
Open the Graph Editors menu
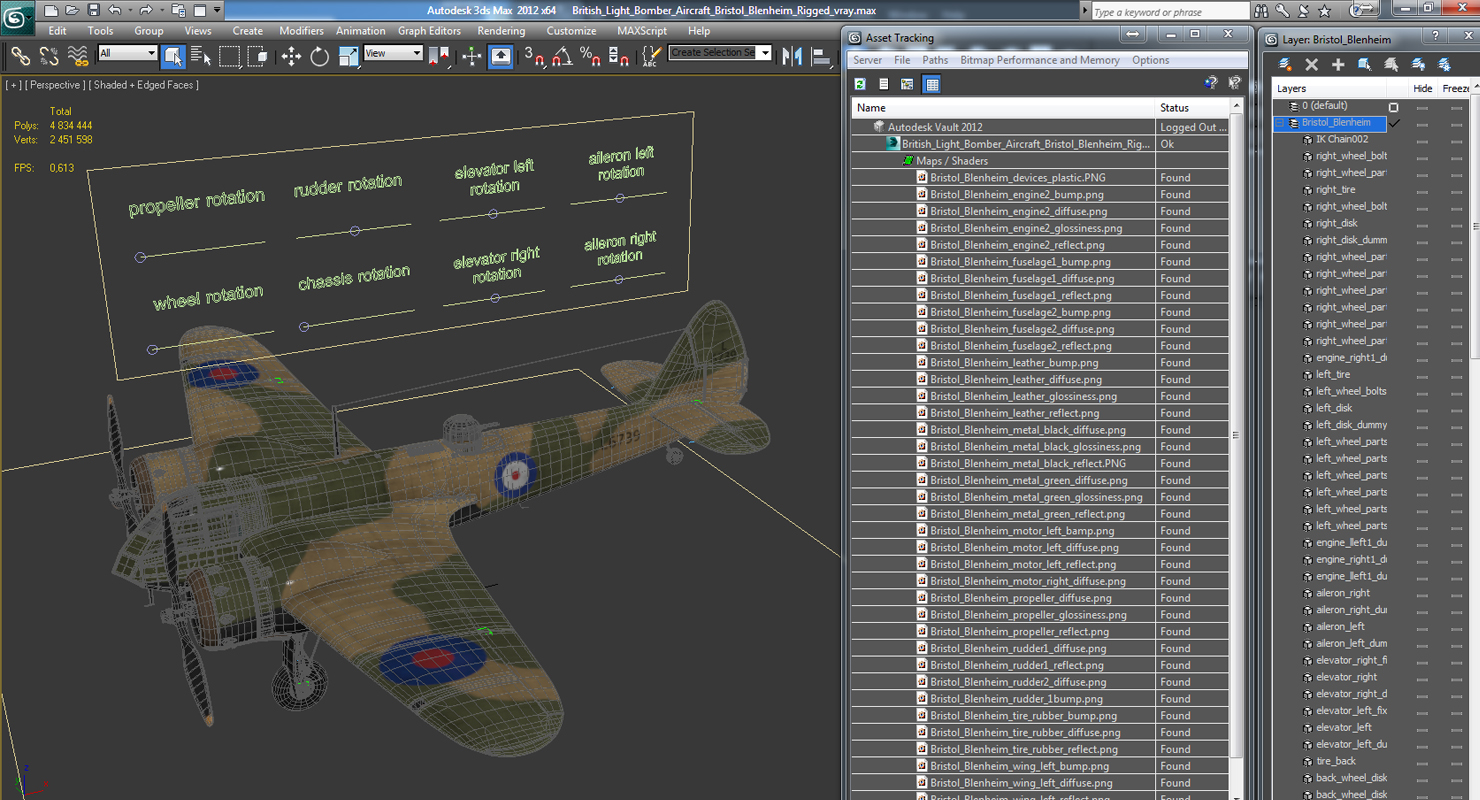click(x=429, y=31)
